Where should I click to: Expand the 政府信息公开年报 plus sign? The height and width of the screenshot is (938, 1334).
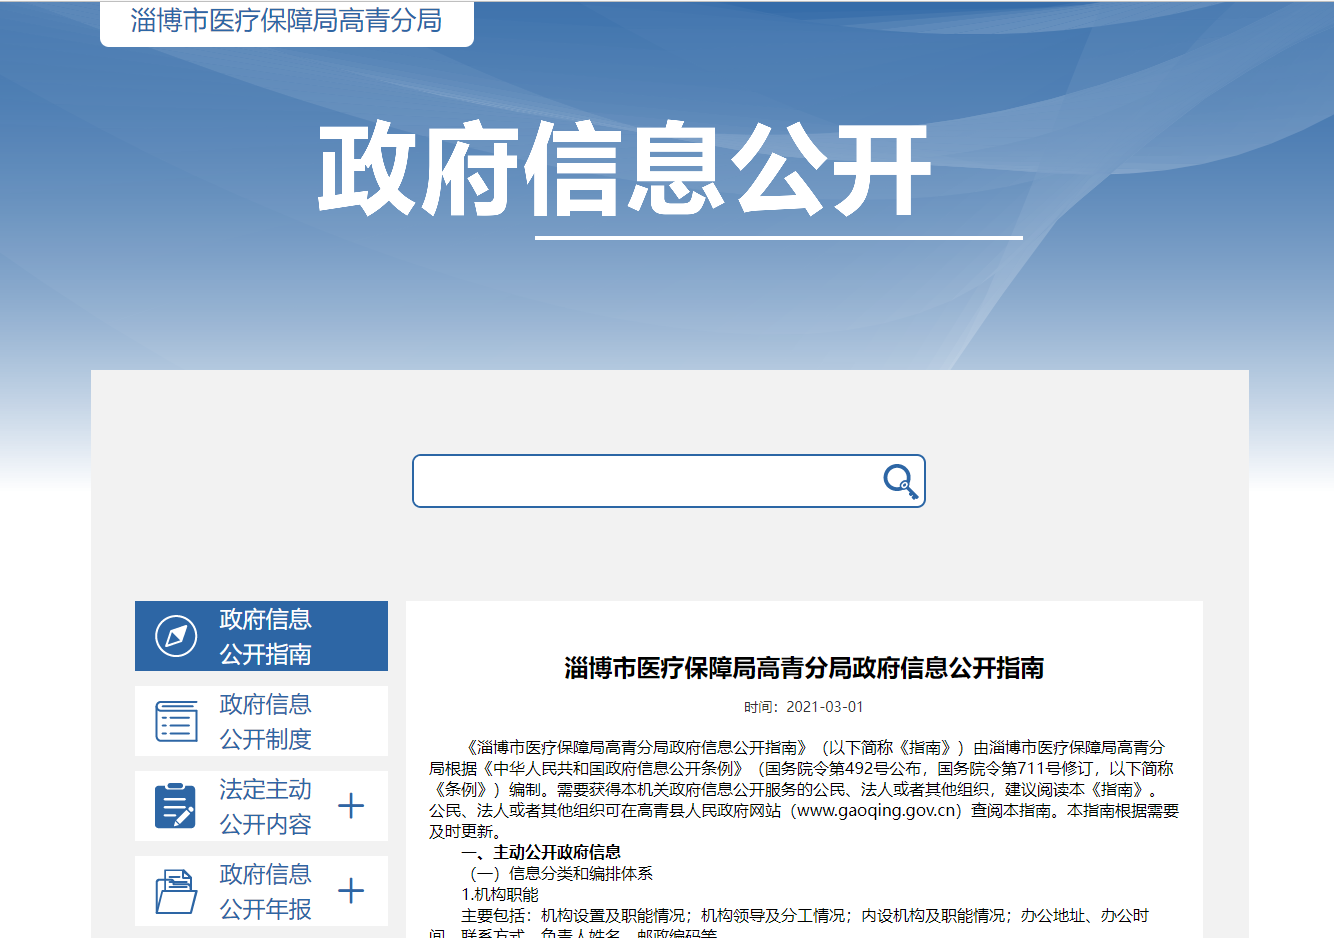(x=351, y=891)
